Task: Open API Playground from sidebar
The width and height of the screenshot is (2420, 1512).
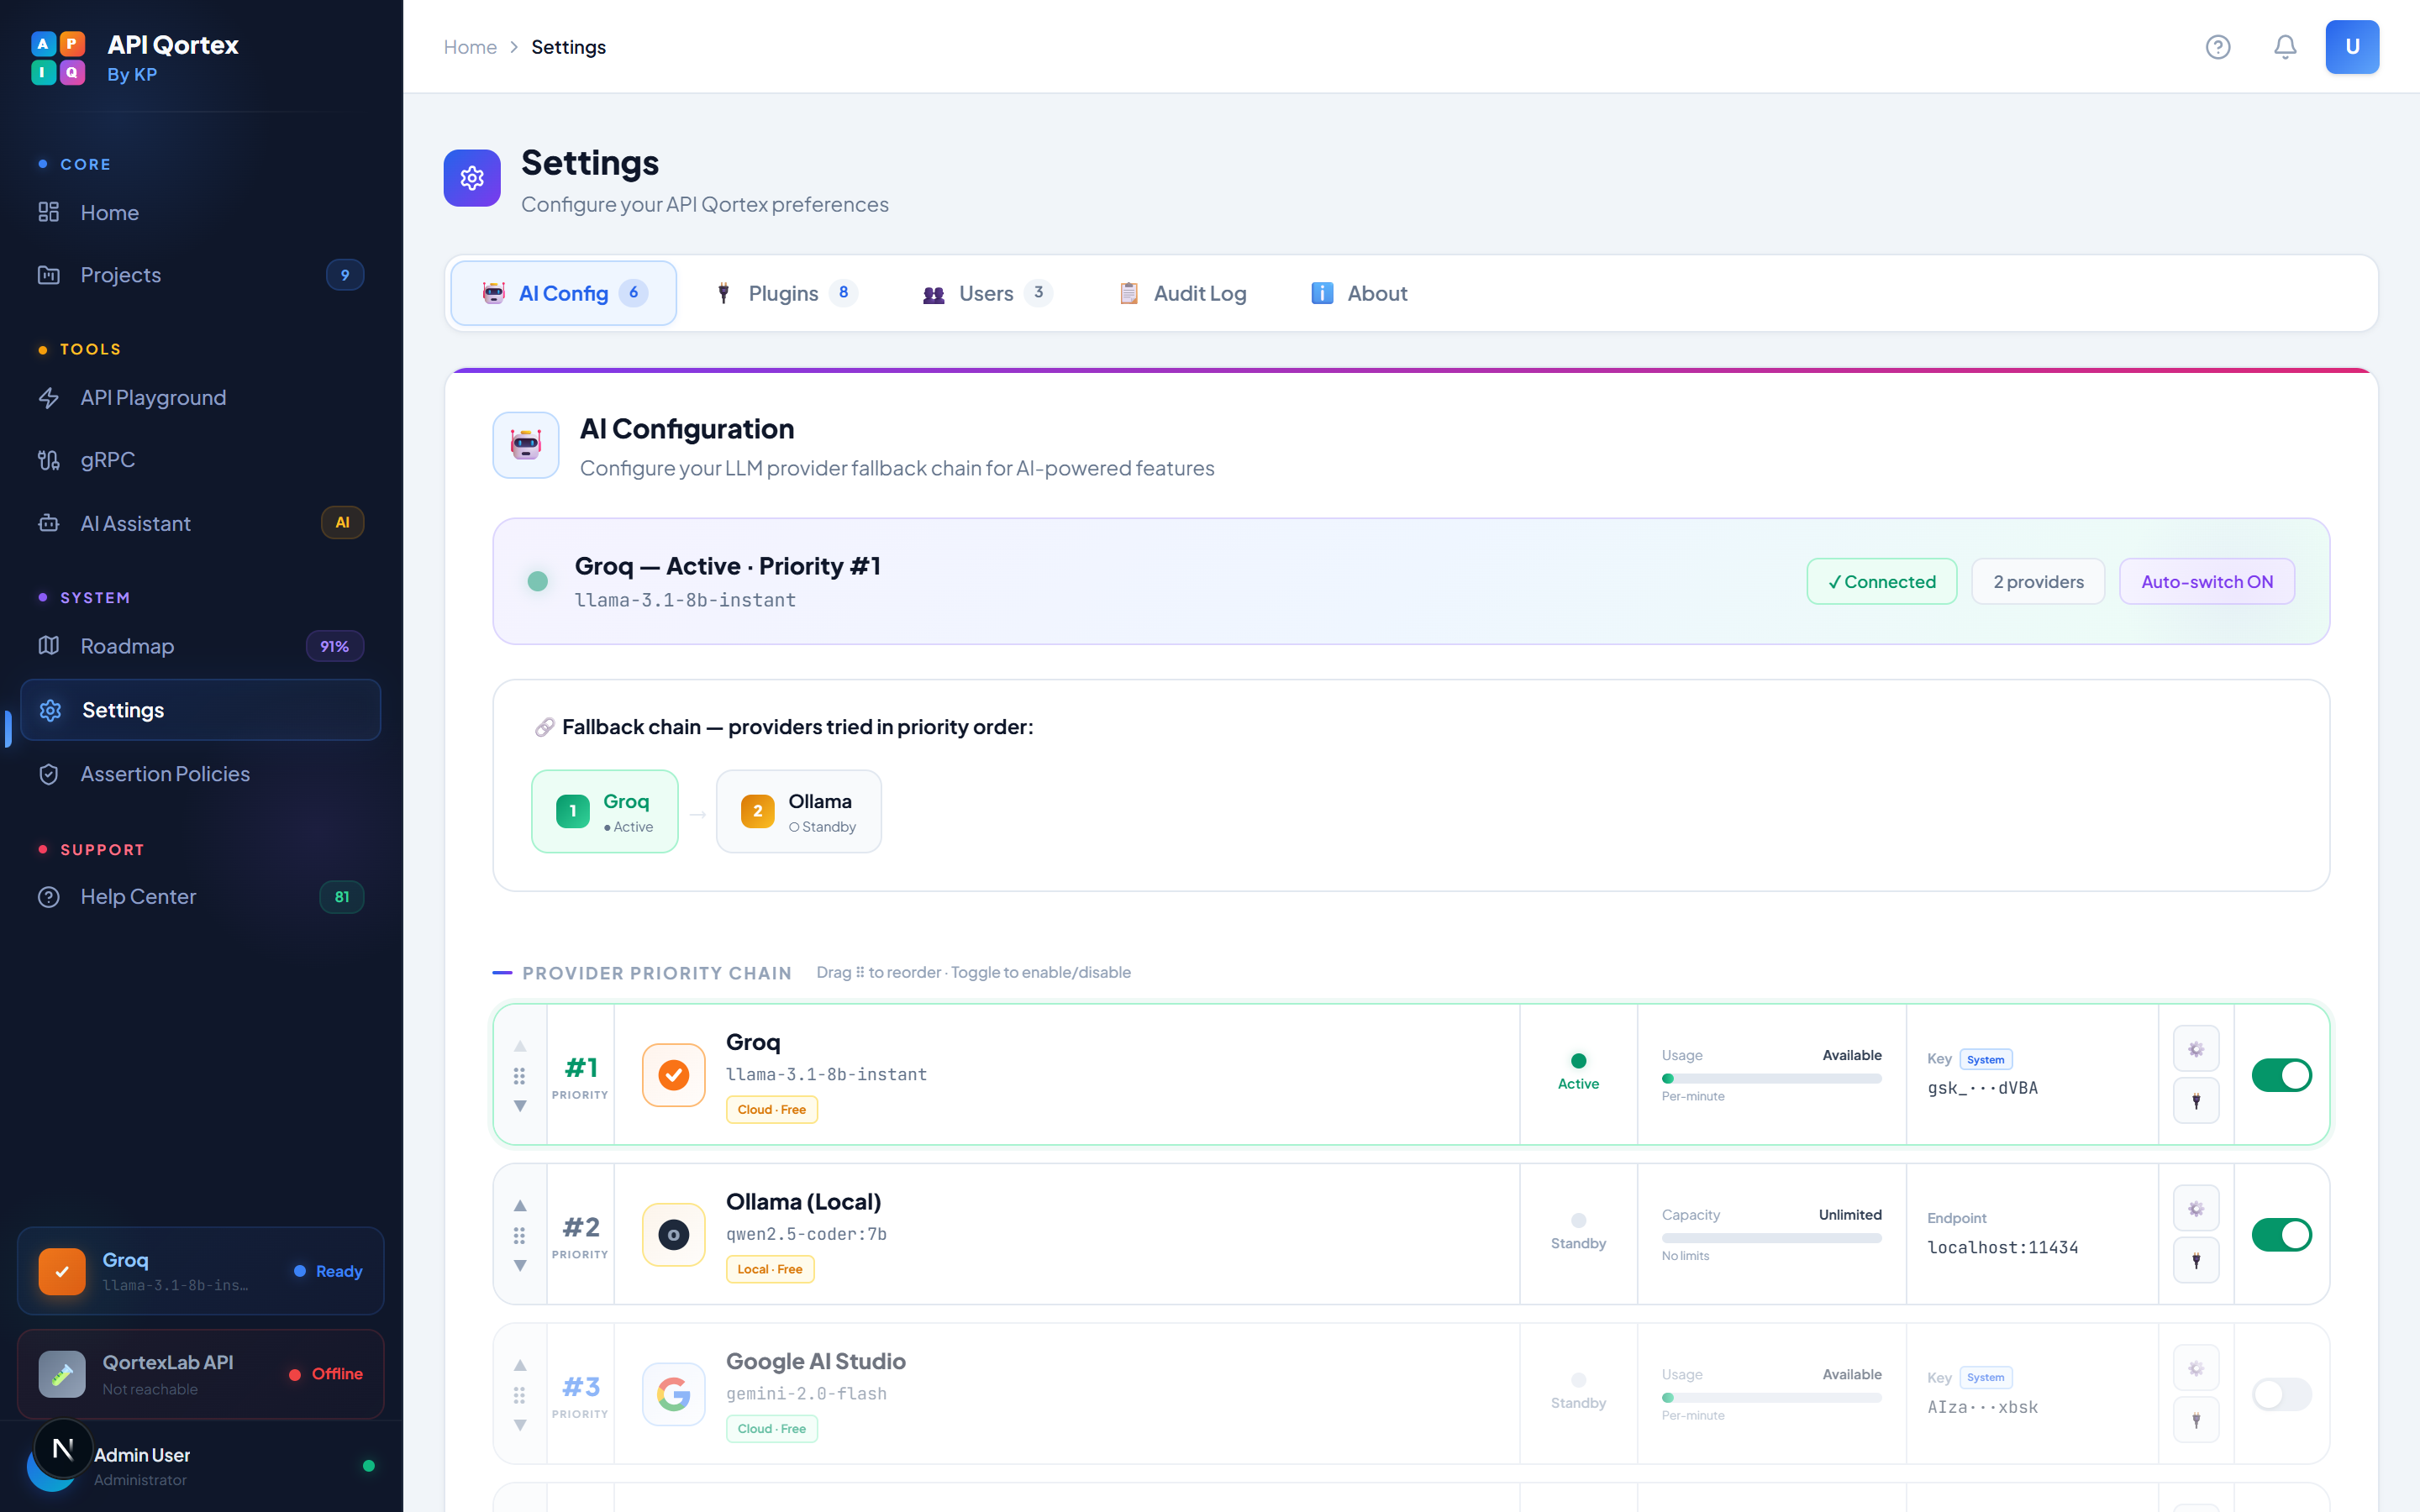Action: [x=153, y=398]
